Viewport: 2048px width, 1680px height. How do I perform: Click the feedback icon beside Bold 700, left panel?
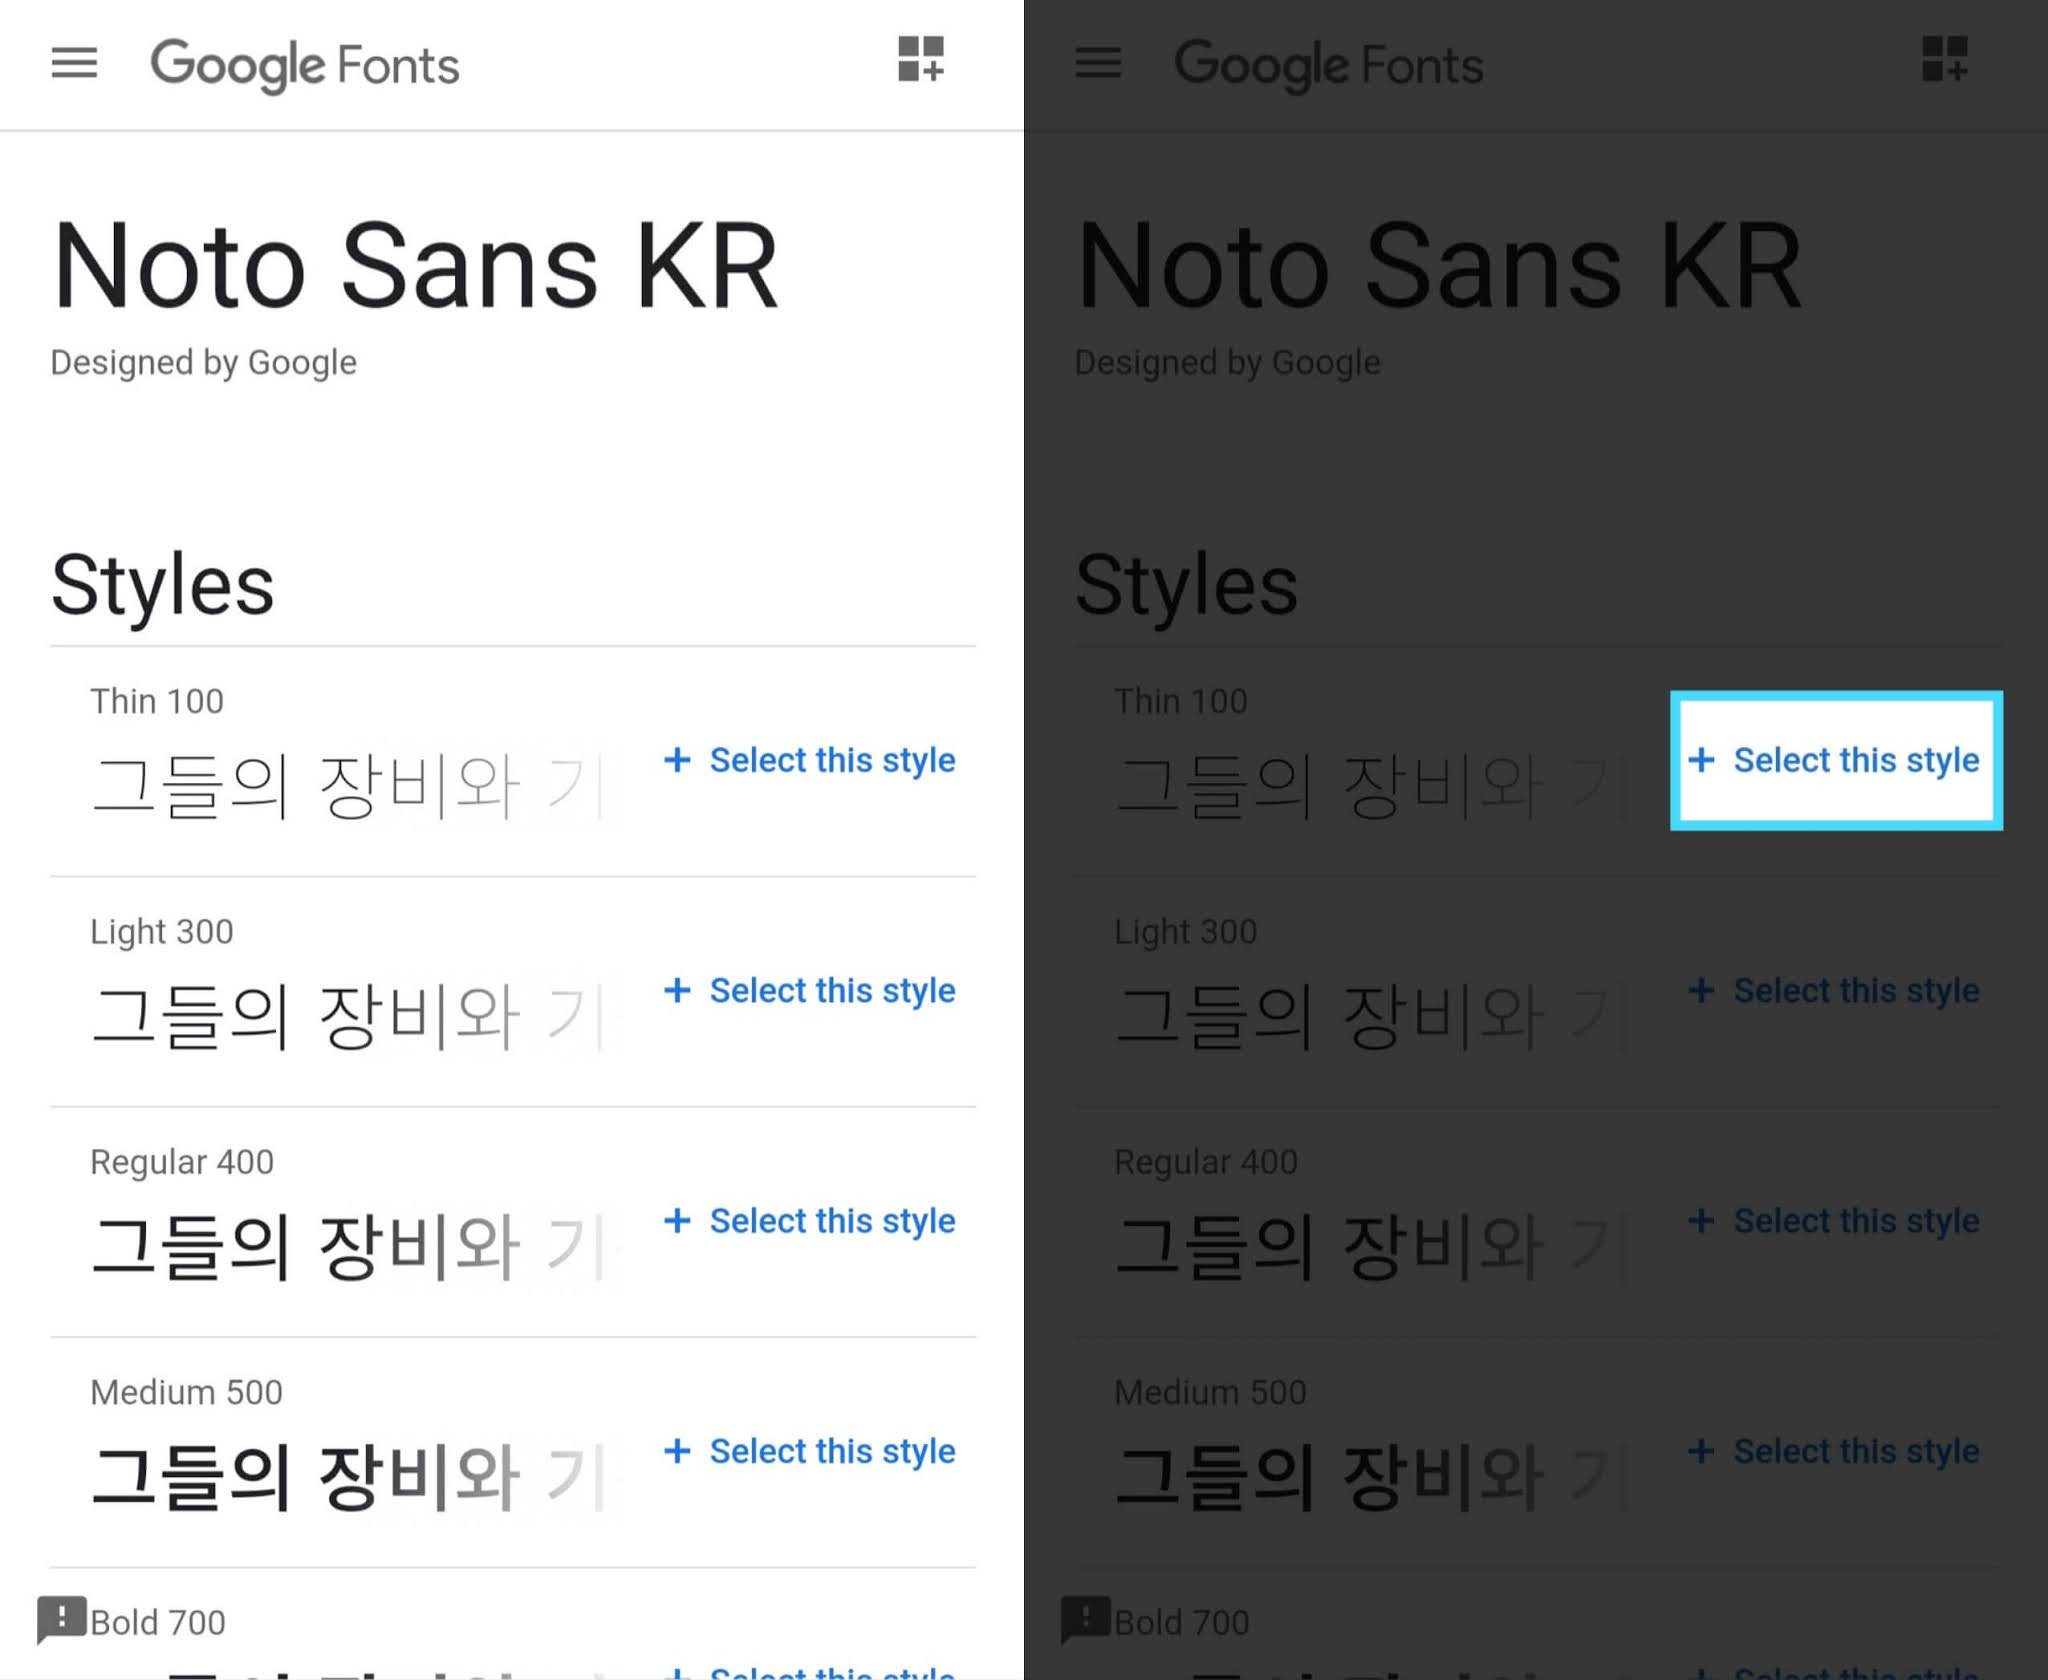pyautogui.click(x=62, y=1619)
